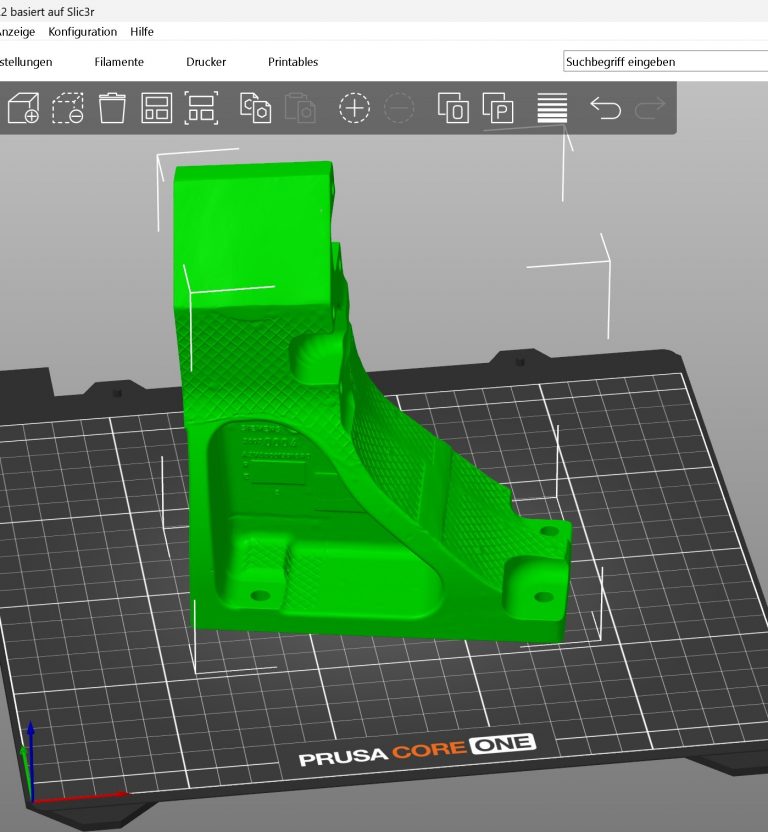
Task: Split the model into objects
Action: coord(453,107)
